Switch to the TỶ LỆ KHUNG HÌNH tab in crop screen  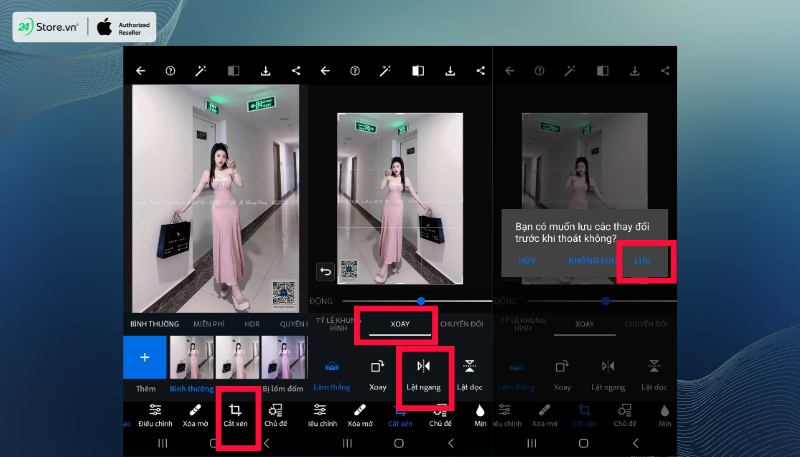click(x=338, y=324)
